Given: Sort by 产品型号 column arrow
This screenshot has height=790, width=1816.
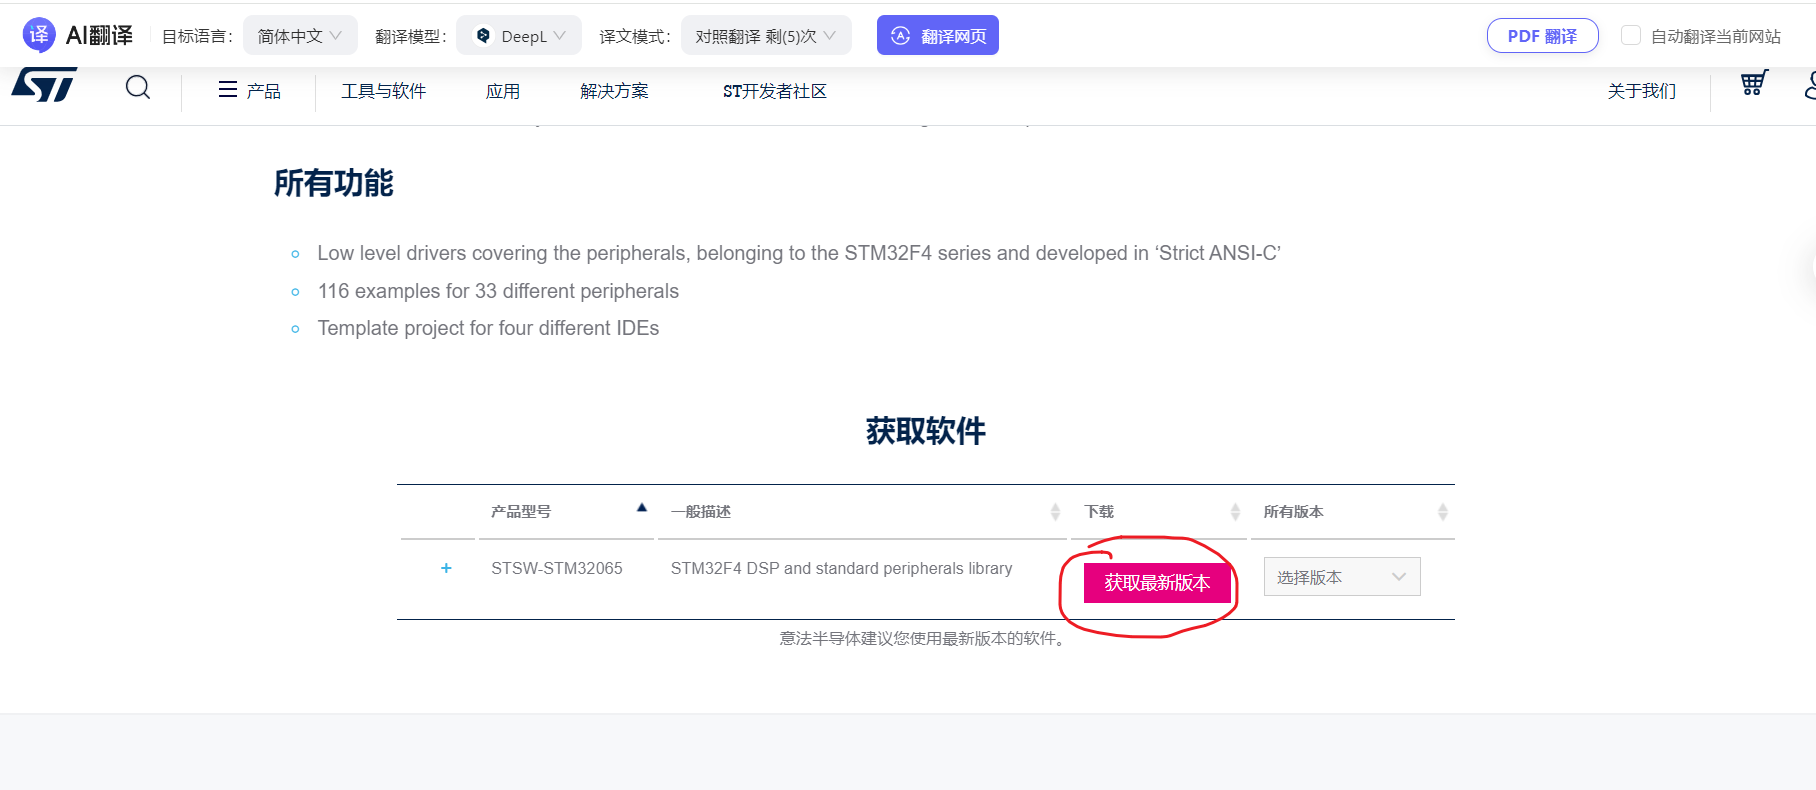Looking at the screenshot, I should tap(642, 508).
